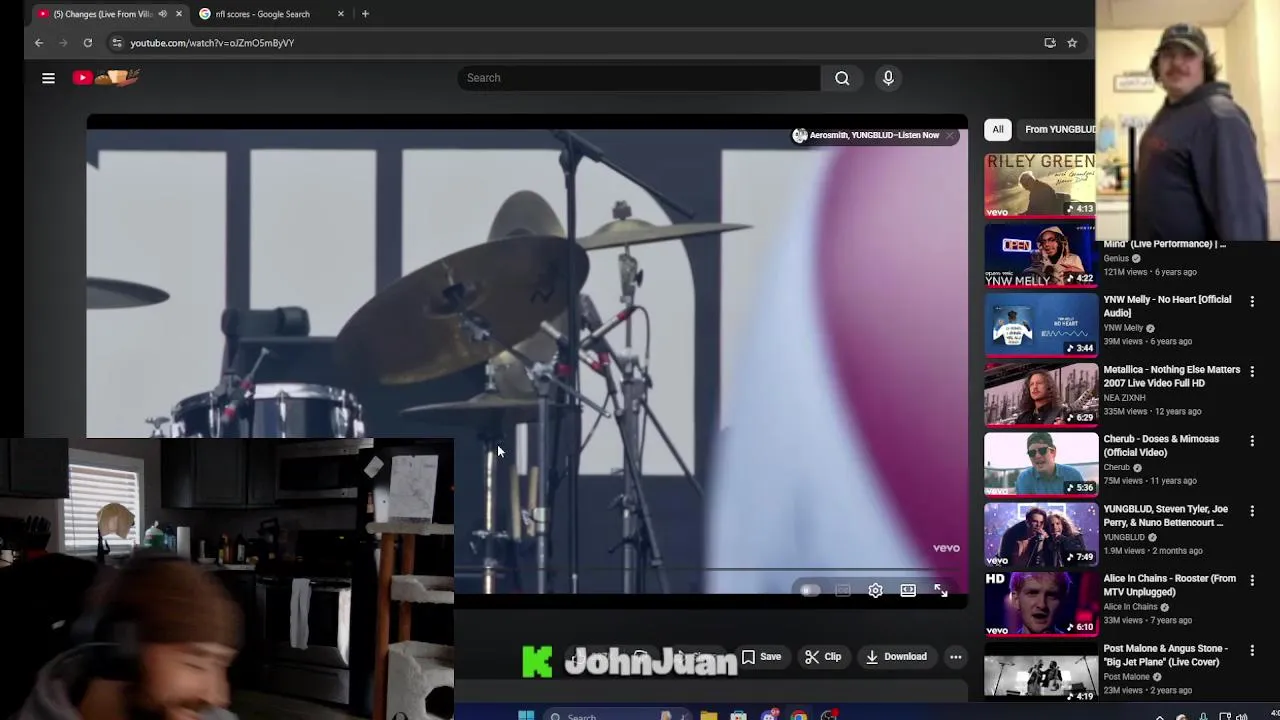Image resolution: width=1280 pixels, height=720 pixels.
Task: Open the Cherub Doses & Mimosas thumbnail
Action: [x=1040, y=464]
